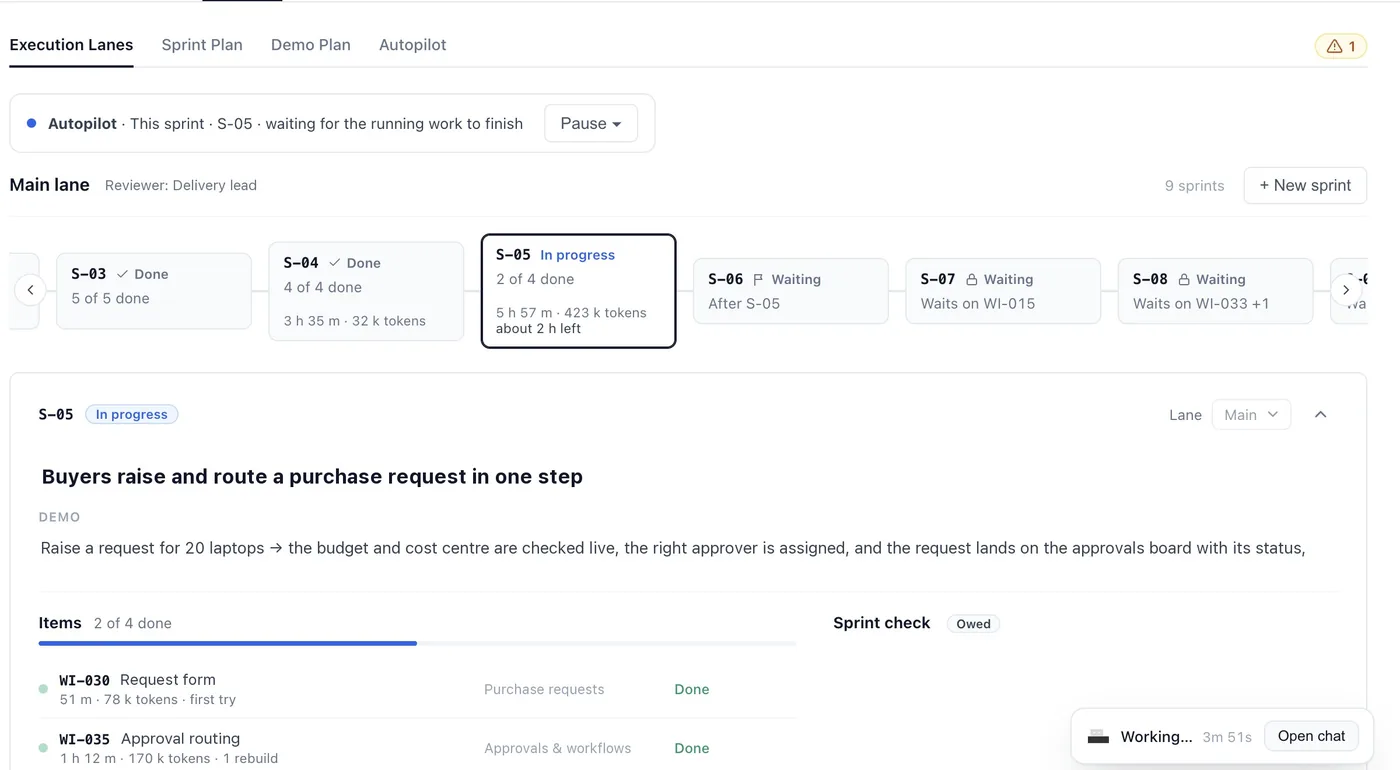Select the S-06 Waiting sprint card
Image resolution: width=1400 pixels, height=770 pixels.
(x=791, y=291)
